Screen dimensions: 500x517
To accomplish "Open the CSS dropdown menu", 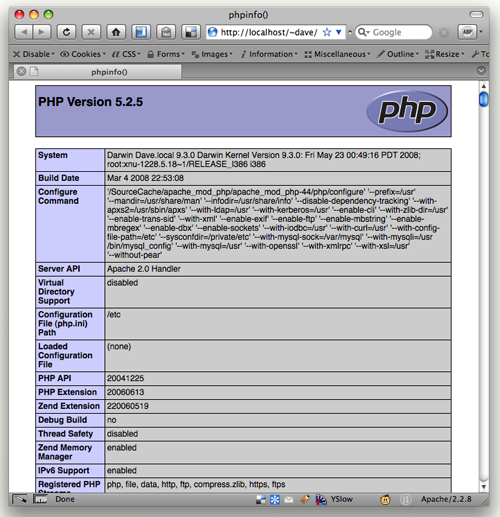I will (126, 54).
